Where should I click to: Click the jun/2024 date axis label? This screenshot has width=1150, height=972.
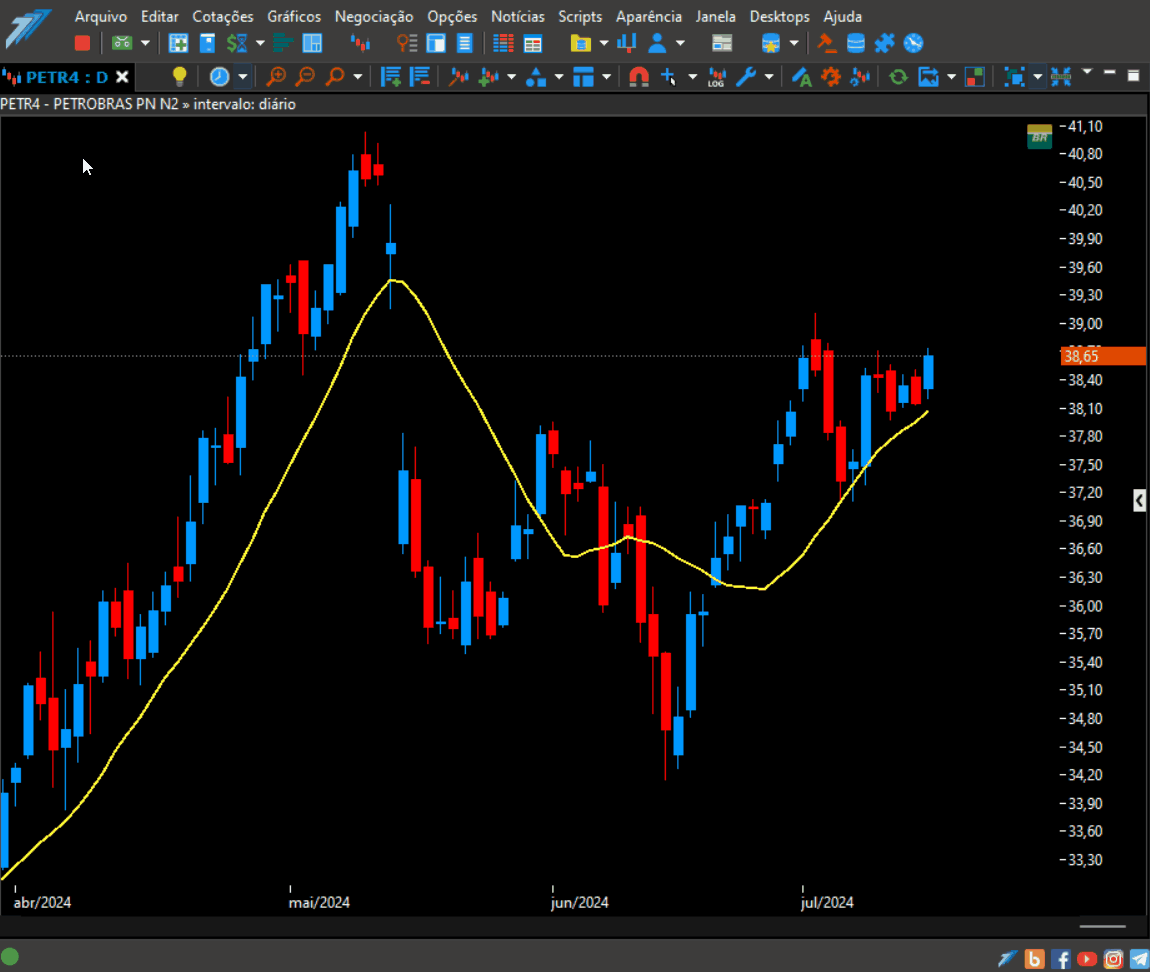[x=579, y=902]
